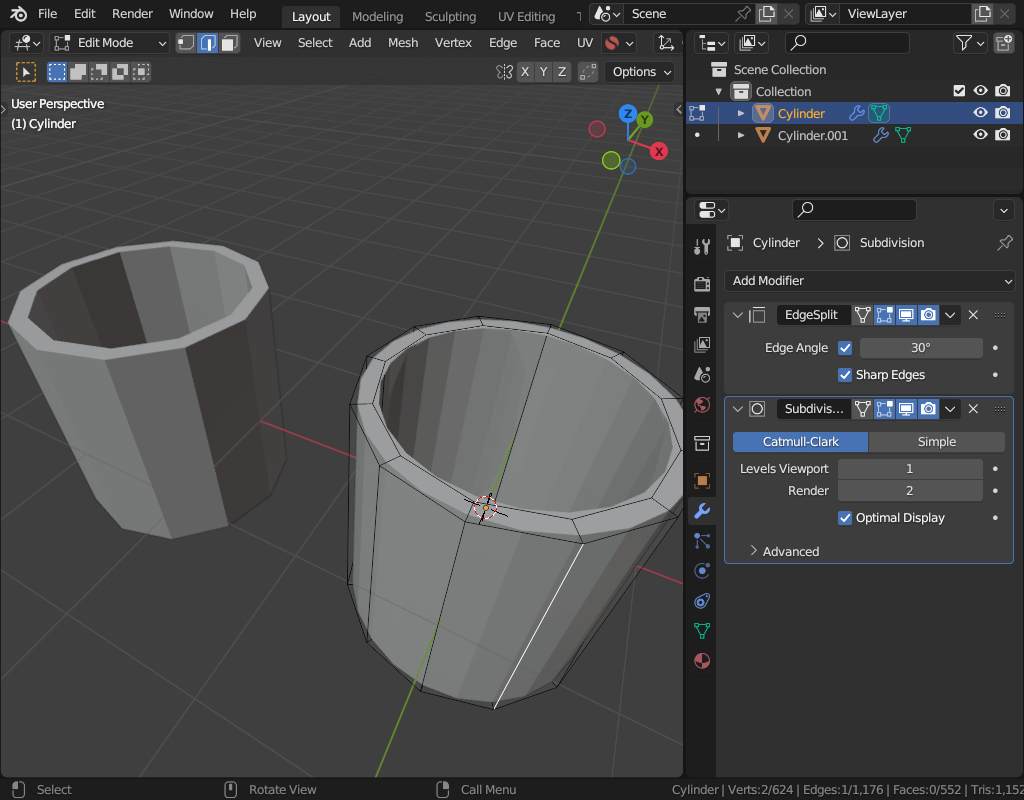Open View Layer properties tab
The height and width of the screenshot is (800, 1024).
[702, 345]
